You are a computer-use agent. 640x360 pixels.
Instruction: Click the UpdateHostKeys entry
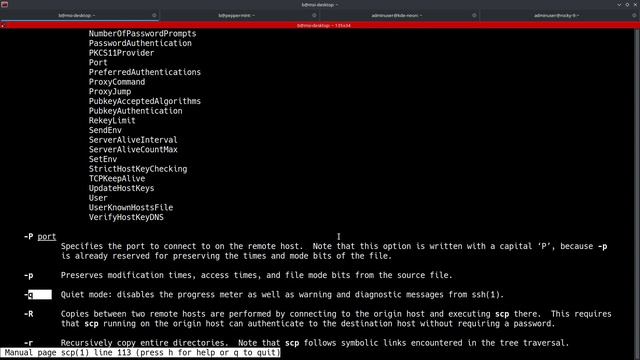121,188
